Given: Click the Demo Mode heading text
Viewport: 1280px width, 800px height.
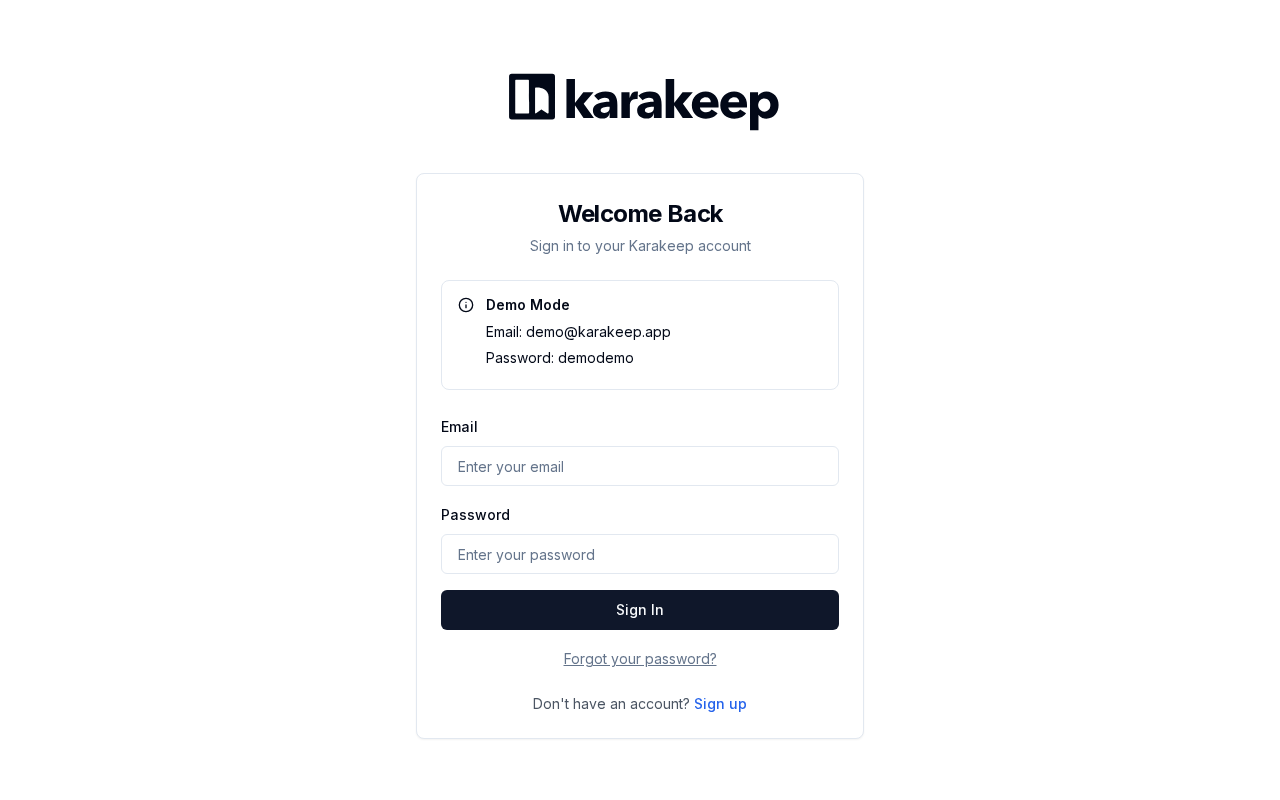Looking at the screenshot, I should pos(528,305).
